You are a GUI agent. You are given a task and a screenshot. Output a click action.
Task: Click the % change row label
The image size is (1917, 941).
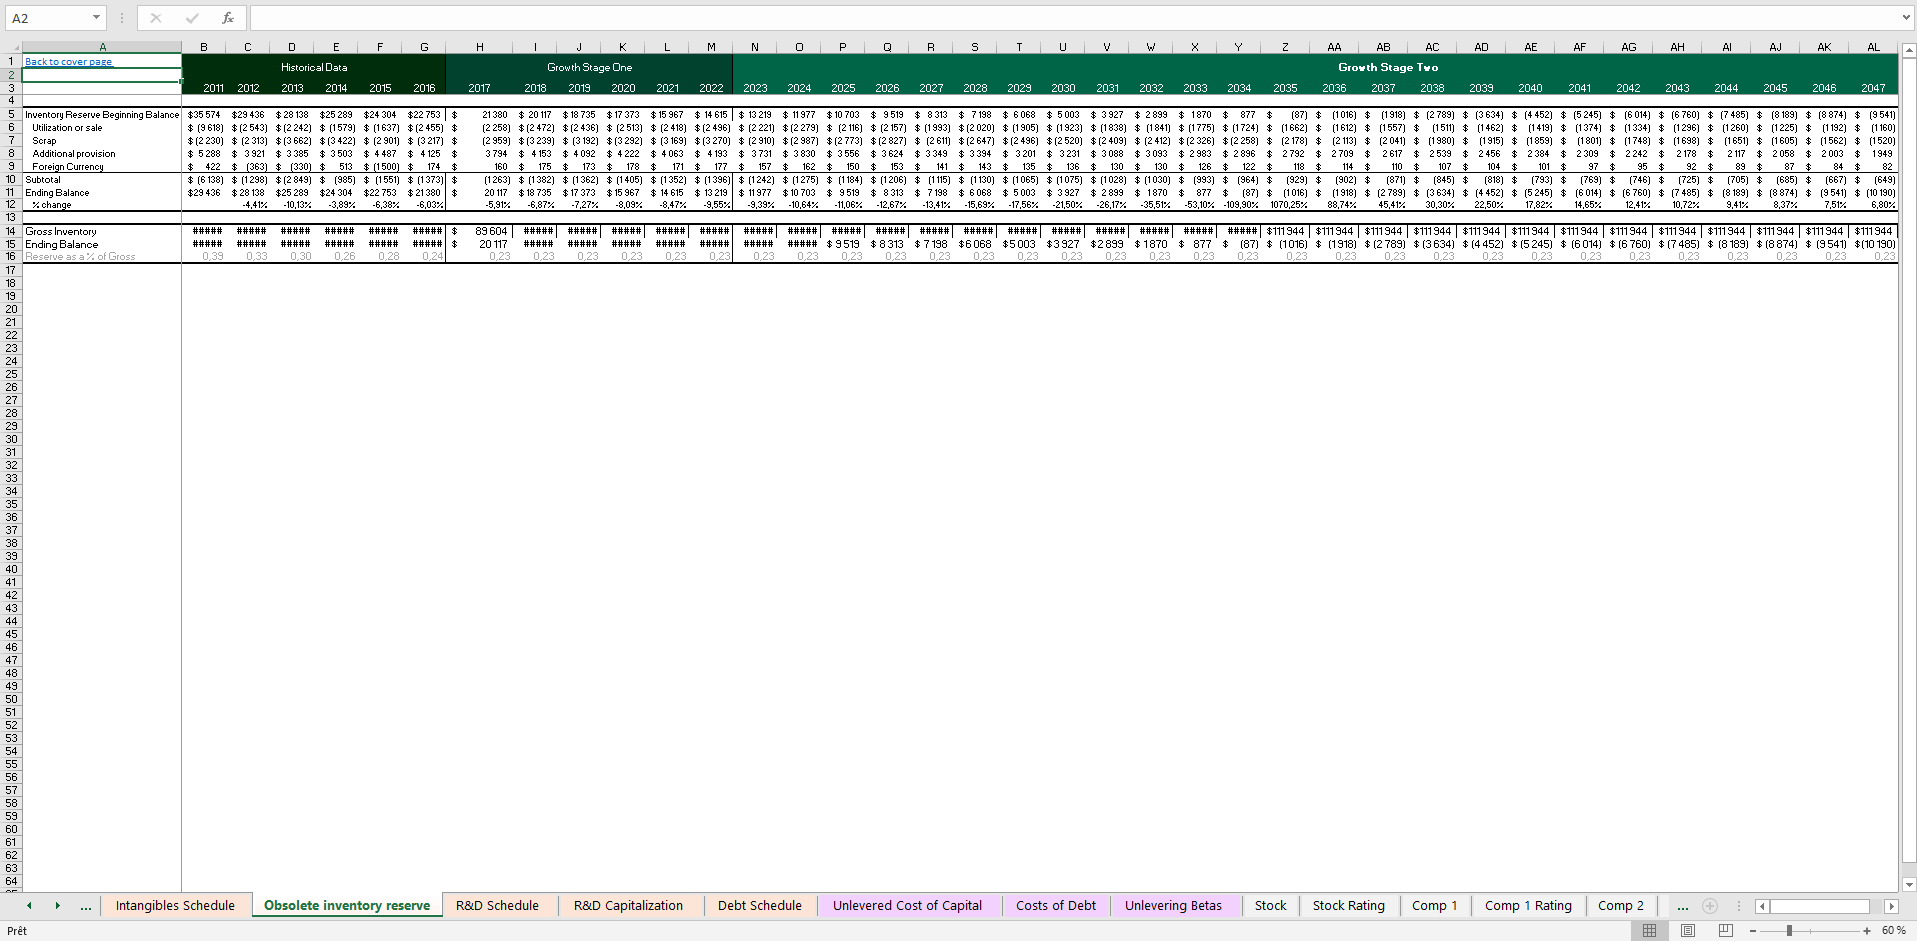click(x=52, y=205)
